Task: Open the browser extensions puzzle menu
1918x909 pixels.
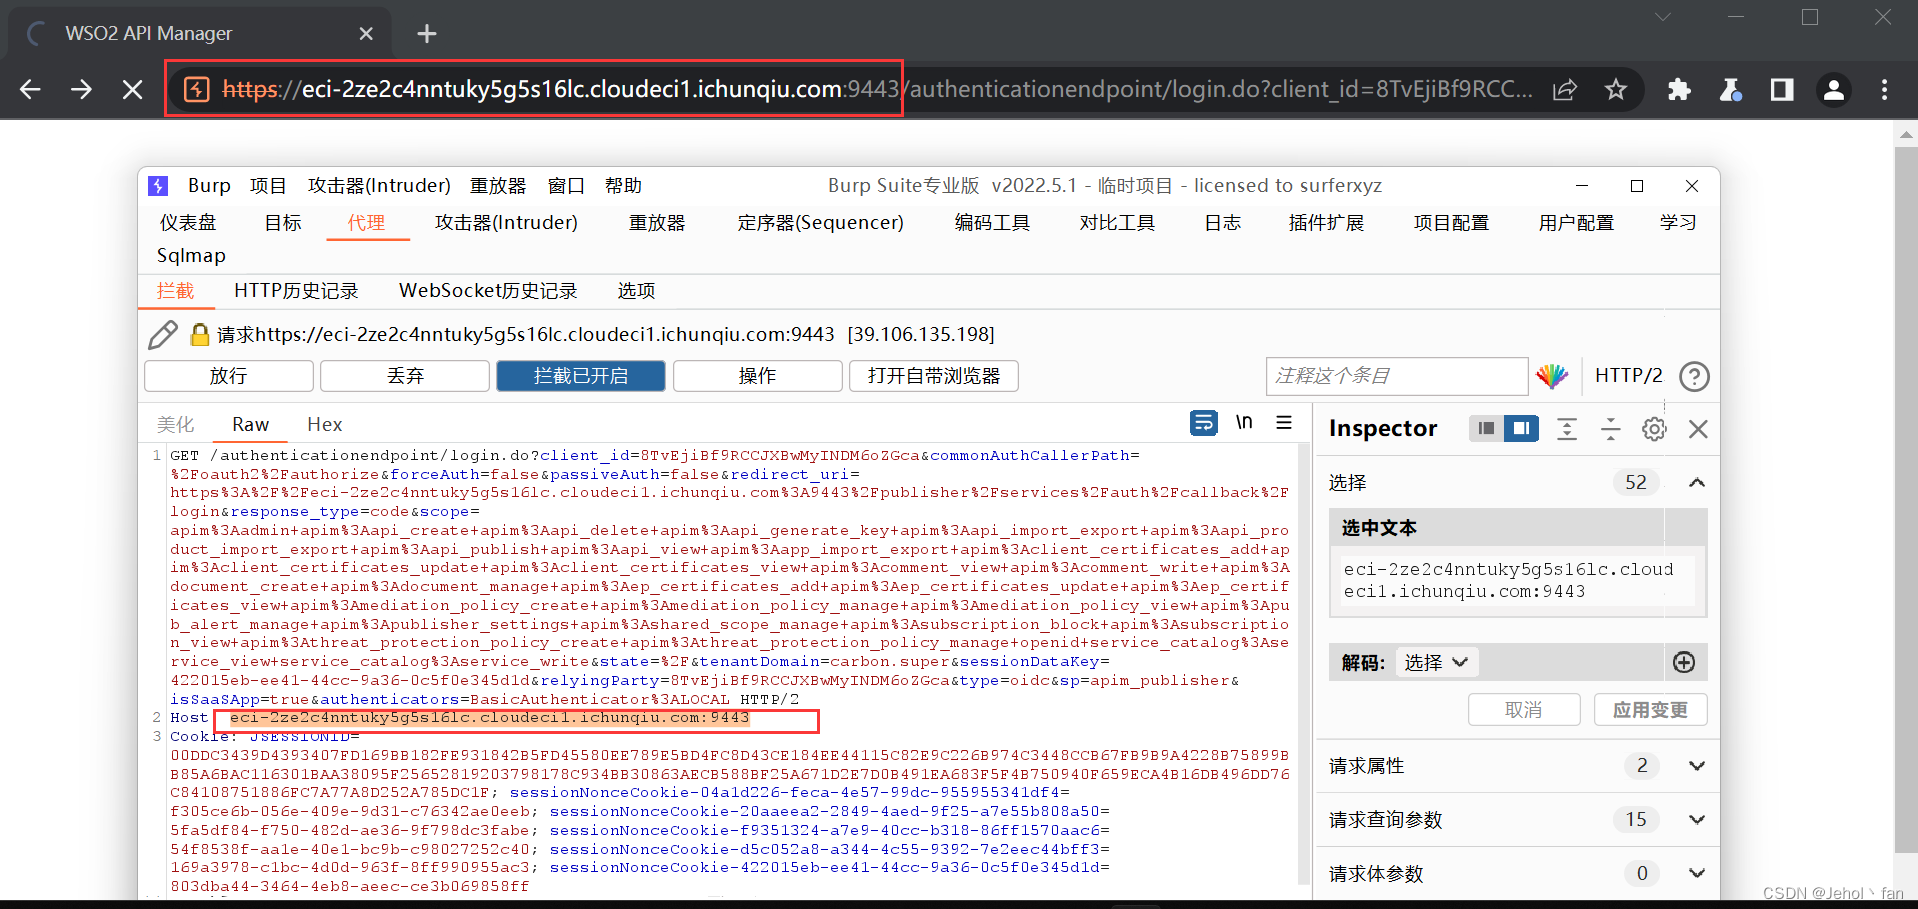Action: click(1679, 90)
